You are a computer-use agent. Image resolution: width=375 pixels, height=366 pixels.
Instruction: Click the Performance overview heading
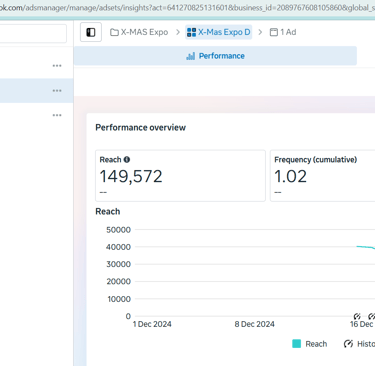click(x=141, y=128)
